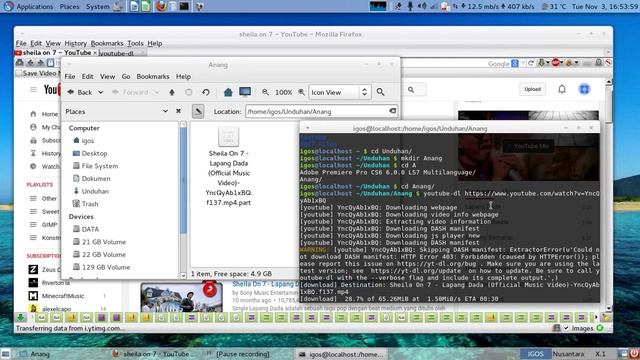Open YouTube notifications bell
The image size is (640, 360).
tap(562, 89)
